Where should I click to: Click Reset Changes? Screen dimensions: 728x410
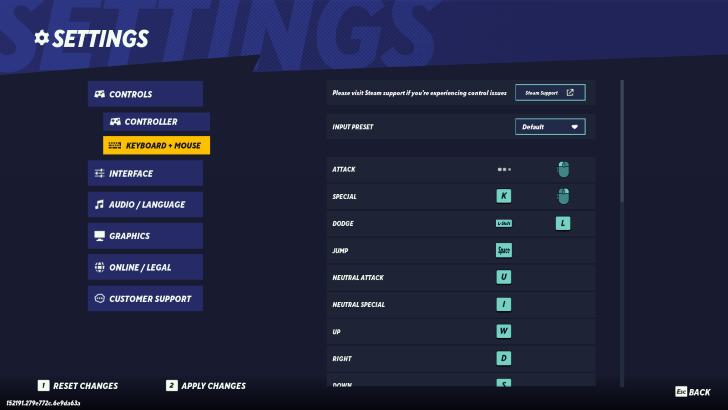(78, 385)
